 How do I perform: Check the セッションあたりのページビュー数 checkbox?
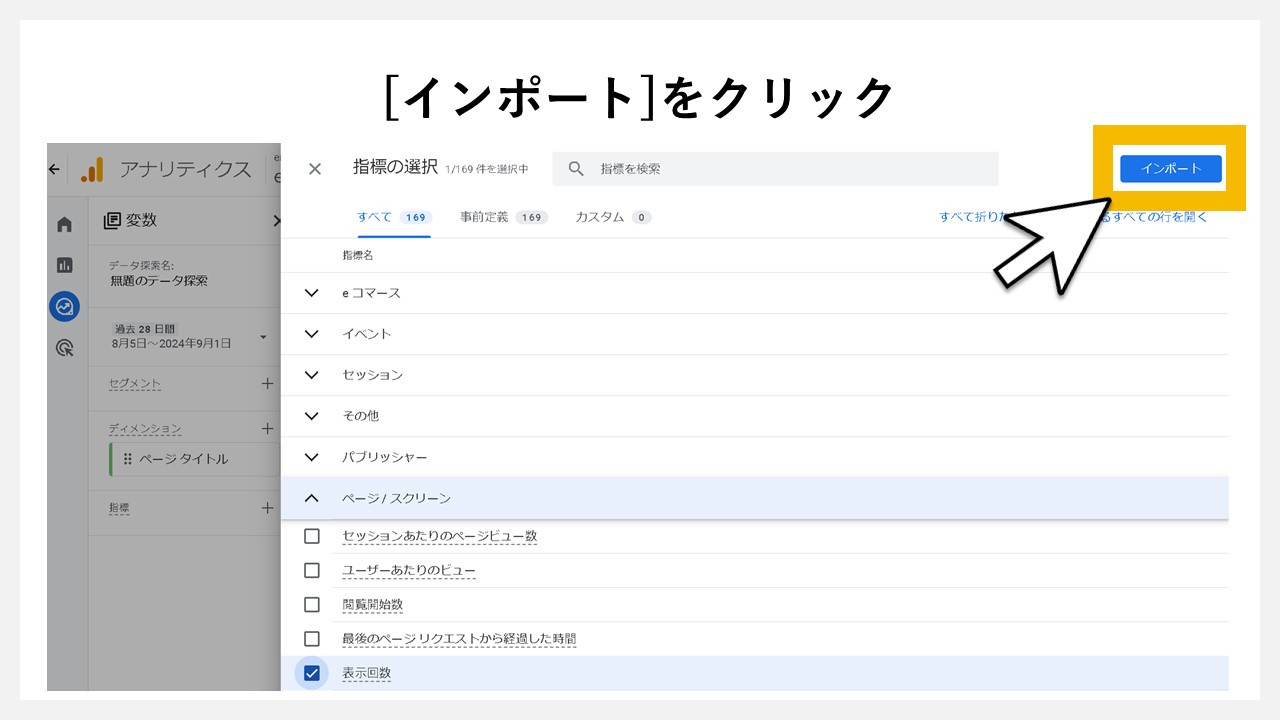(311, 536)
